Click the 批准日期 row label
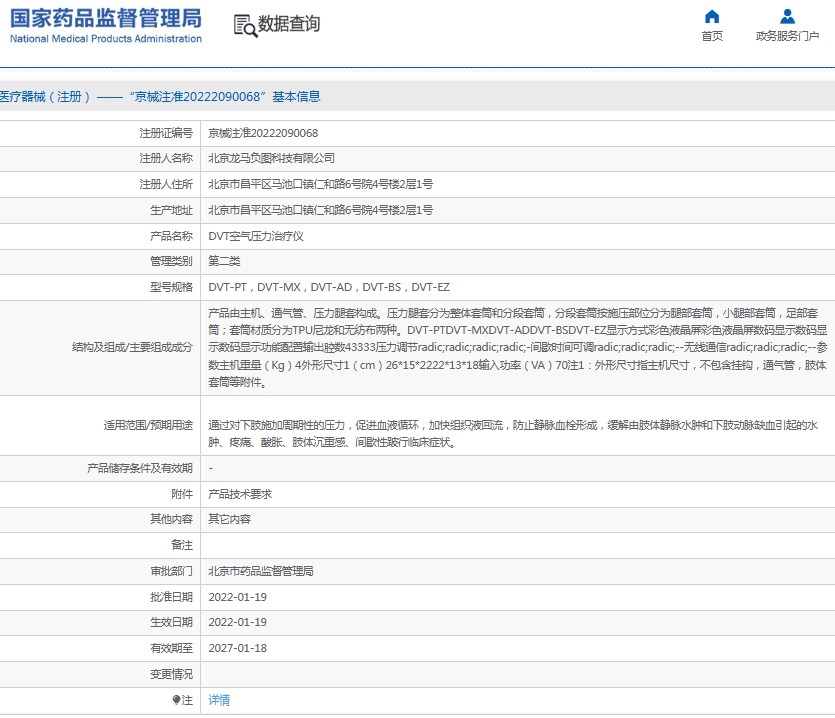Screen dimensions: 835x718 (x=171, y=597)
